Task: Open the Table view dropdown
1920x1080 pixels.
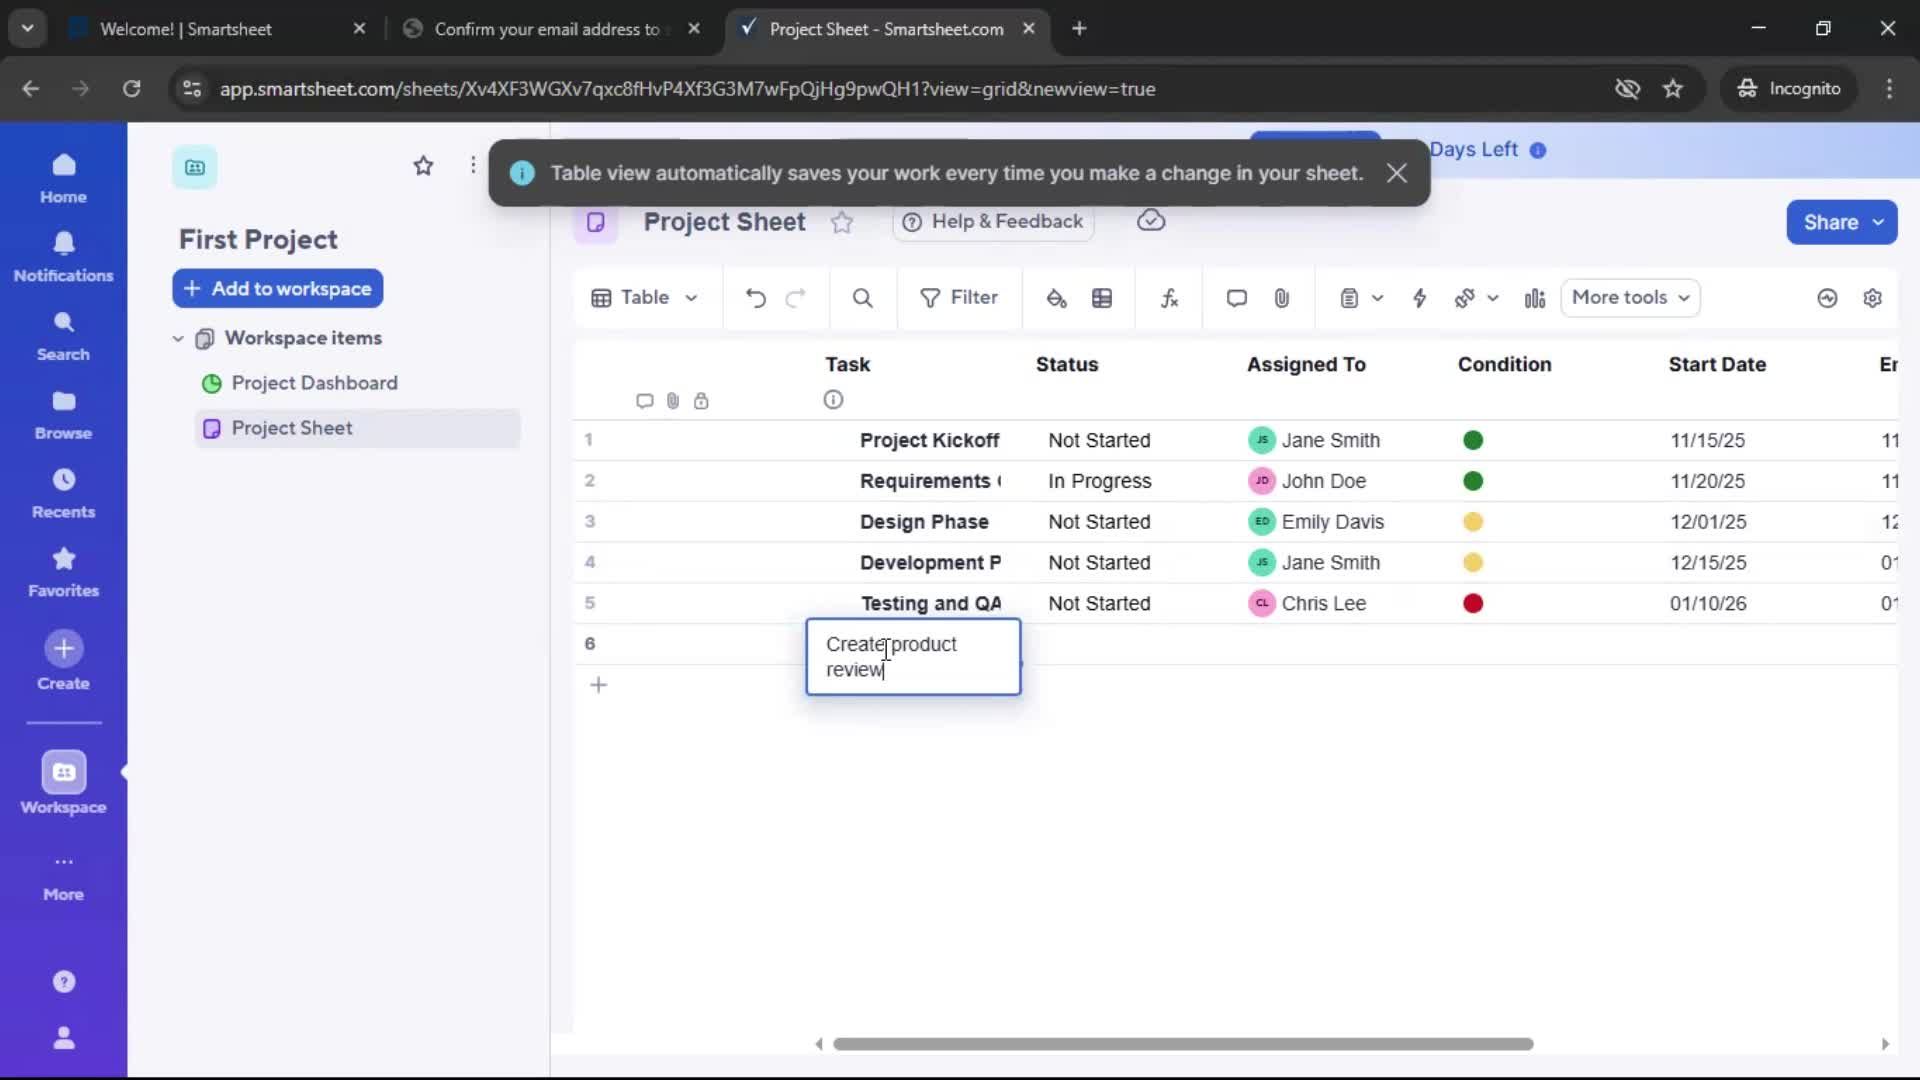Action: [x=645, y=298]
